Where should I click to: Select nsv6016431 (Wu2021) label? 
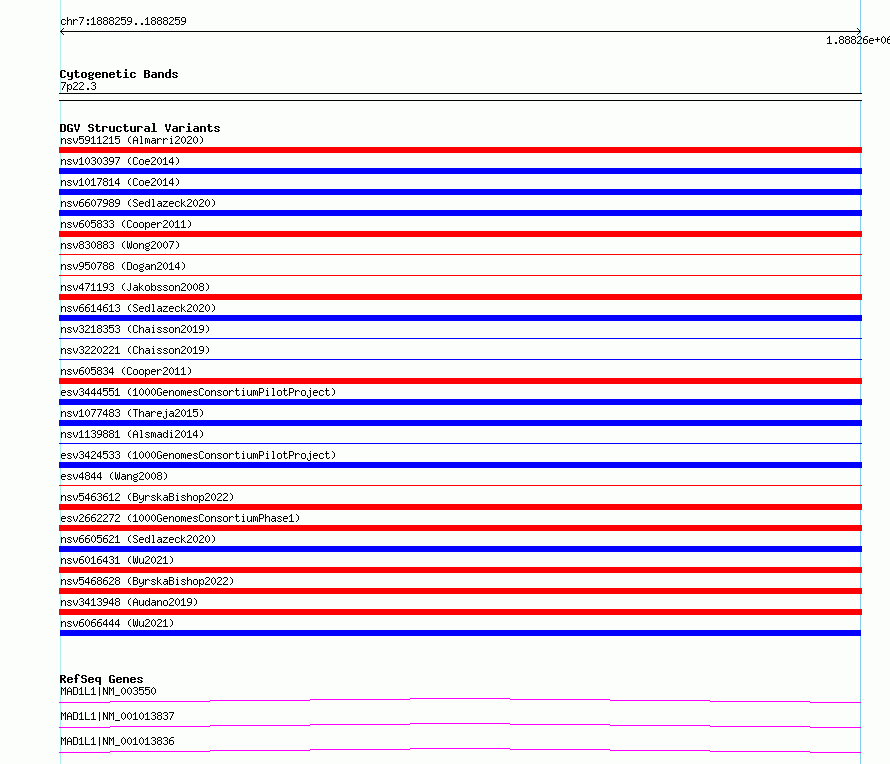[x=117, y=560]
